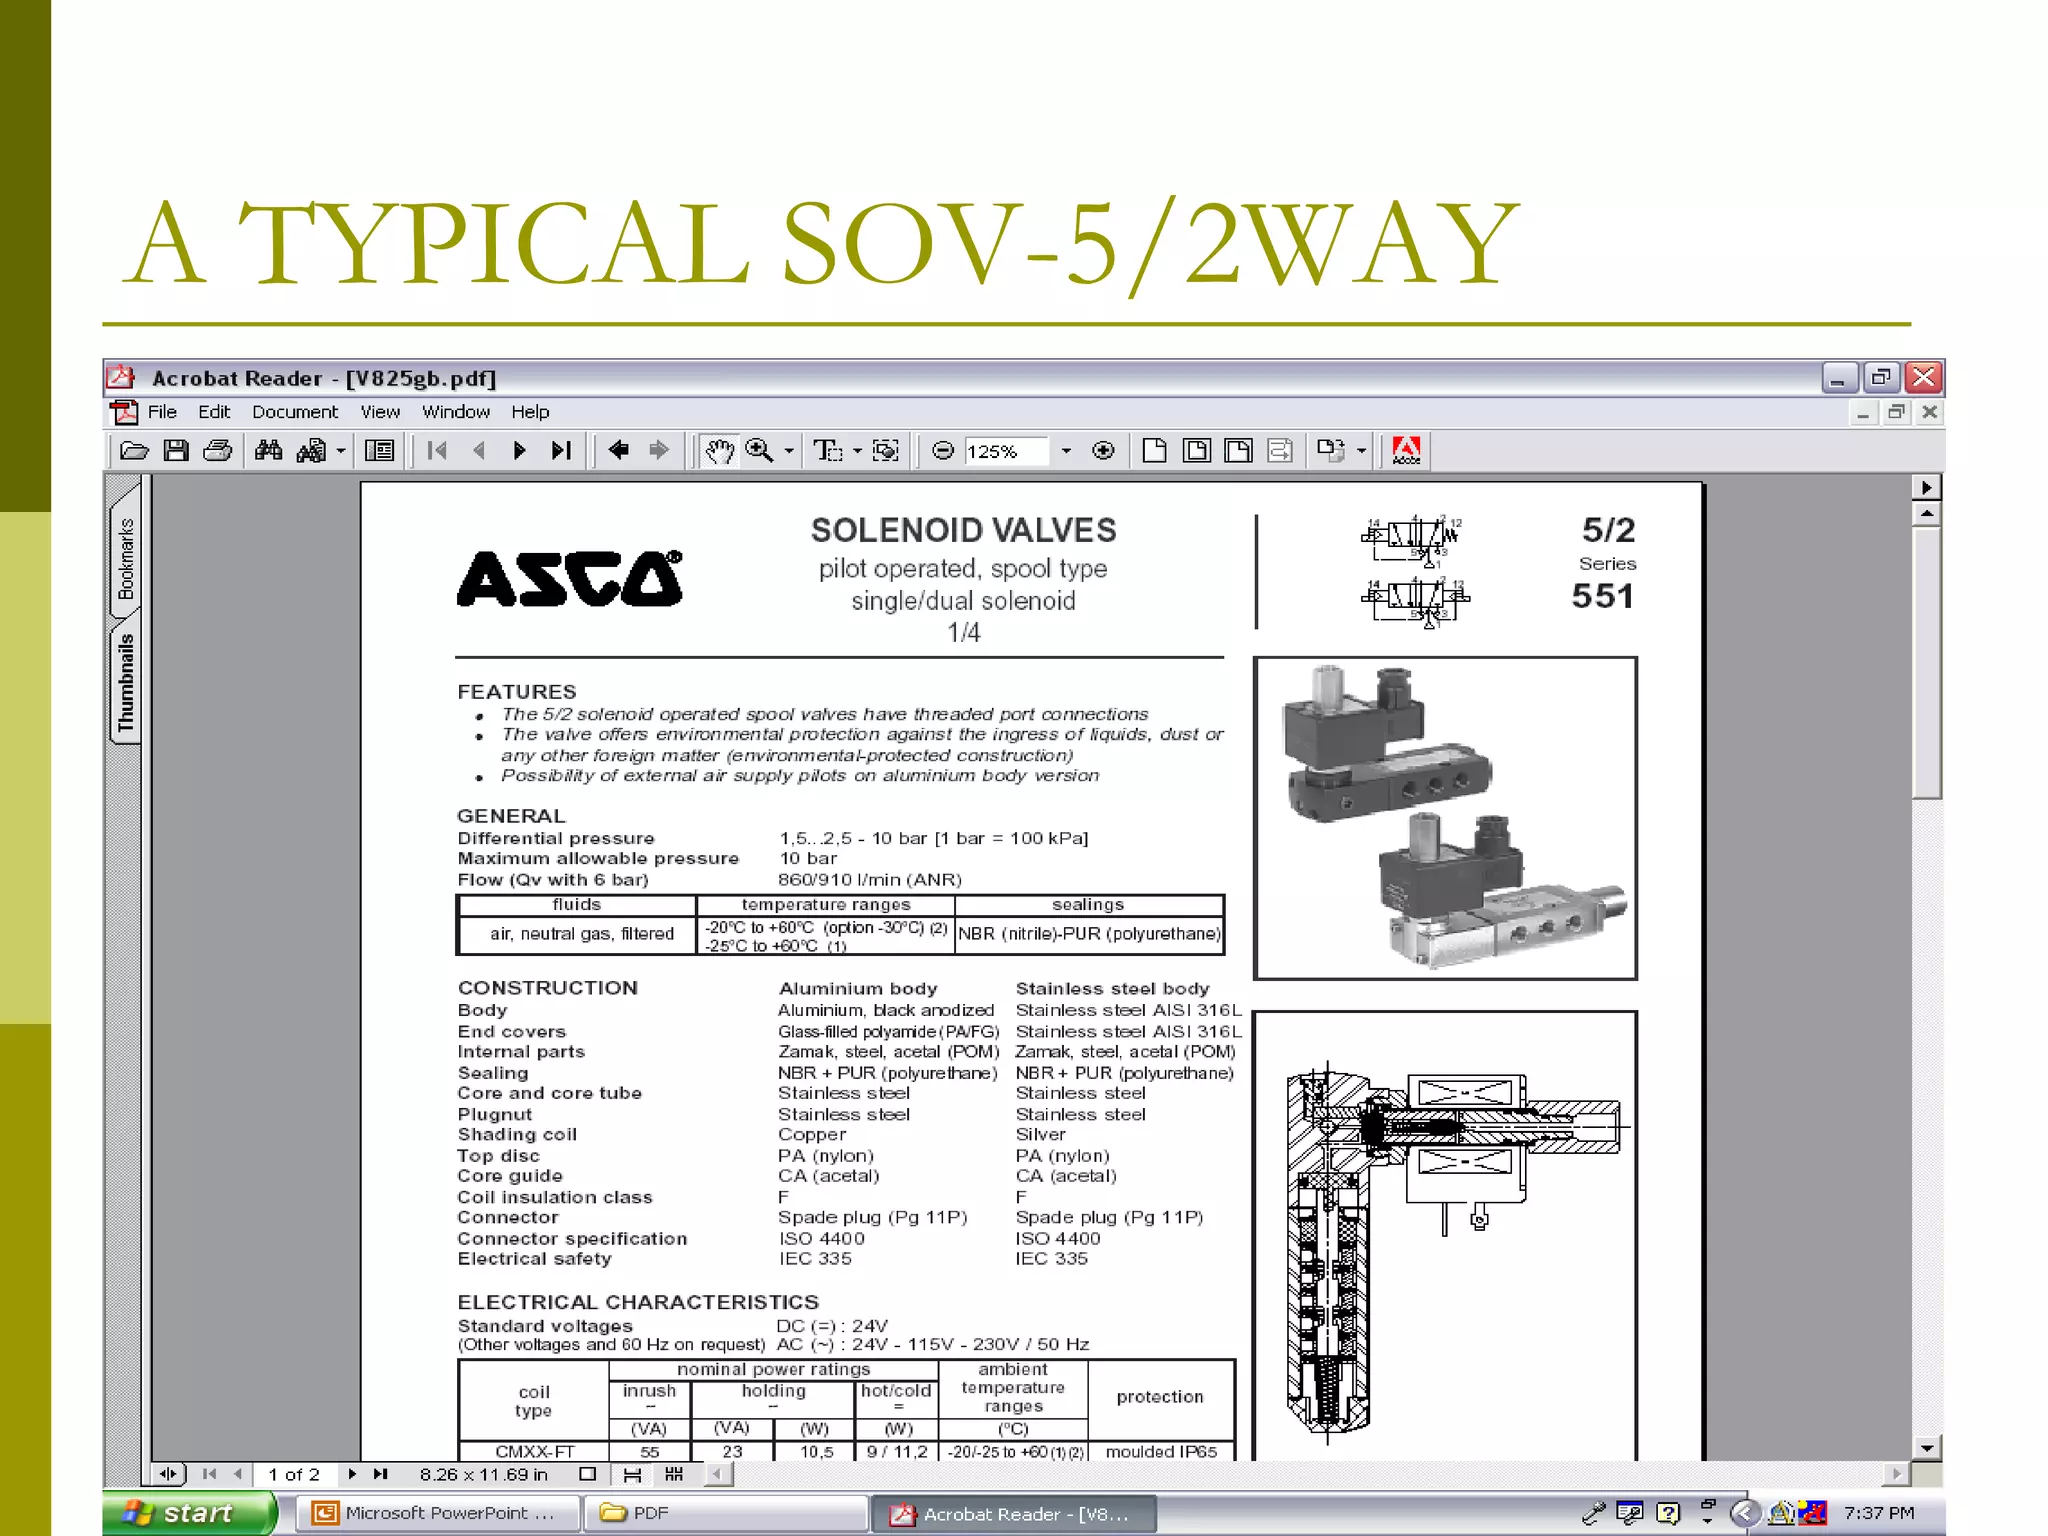This screenshot has width=2048, height=1536.
Task: Click the vertical scrollbar up arrow
Action: point(1927,514)
